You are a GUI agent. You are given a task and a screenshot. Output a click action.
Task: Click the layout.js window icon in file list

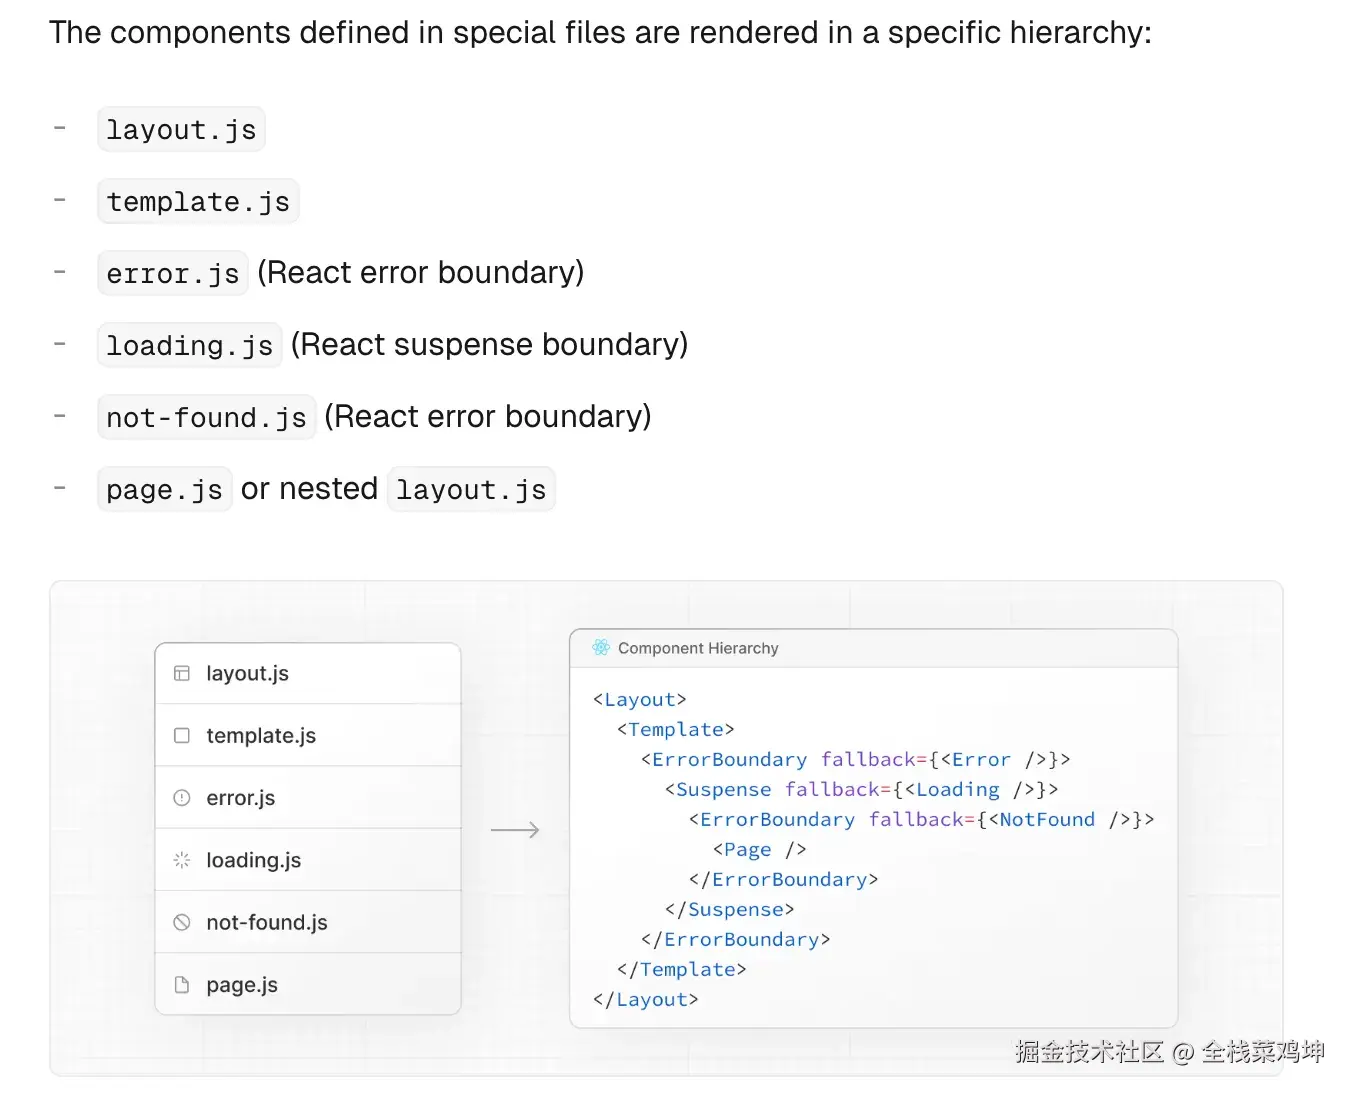click(x=182, y=674)
